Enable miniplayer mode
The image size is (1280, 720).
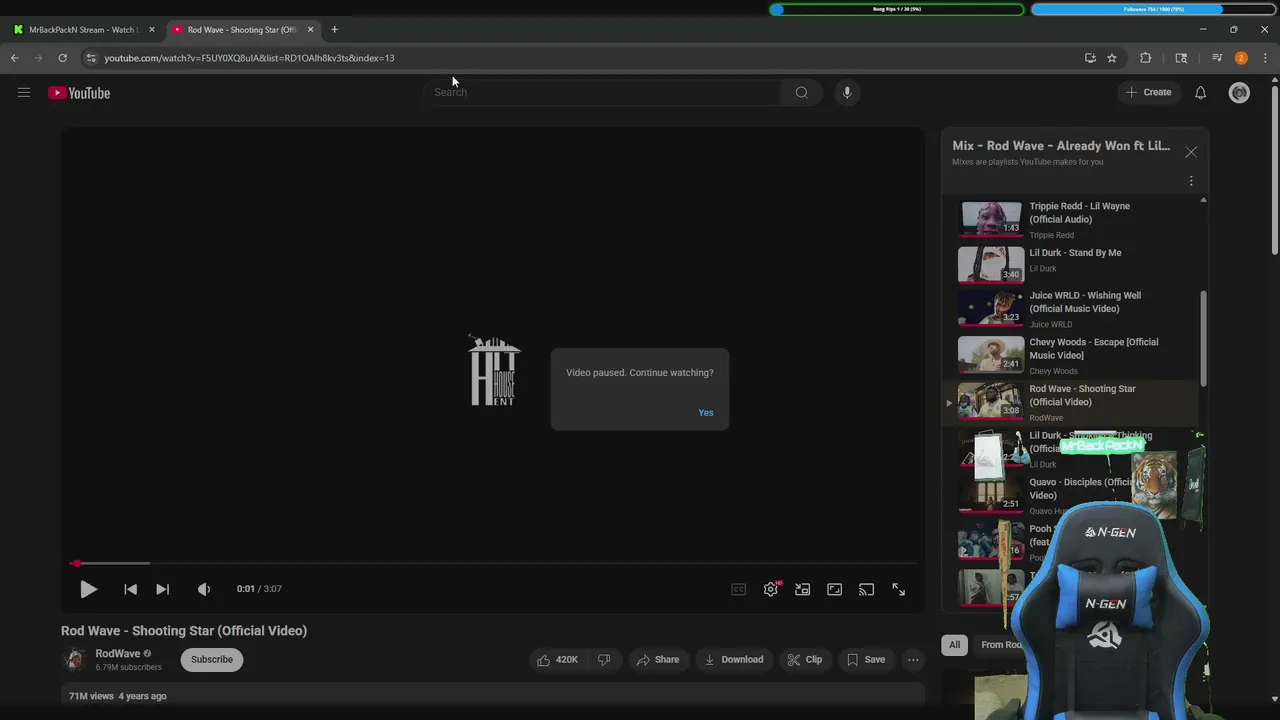(x=802, y=589)
